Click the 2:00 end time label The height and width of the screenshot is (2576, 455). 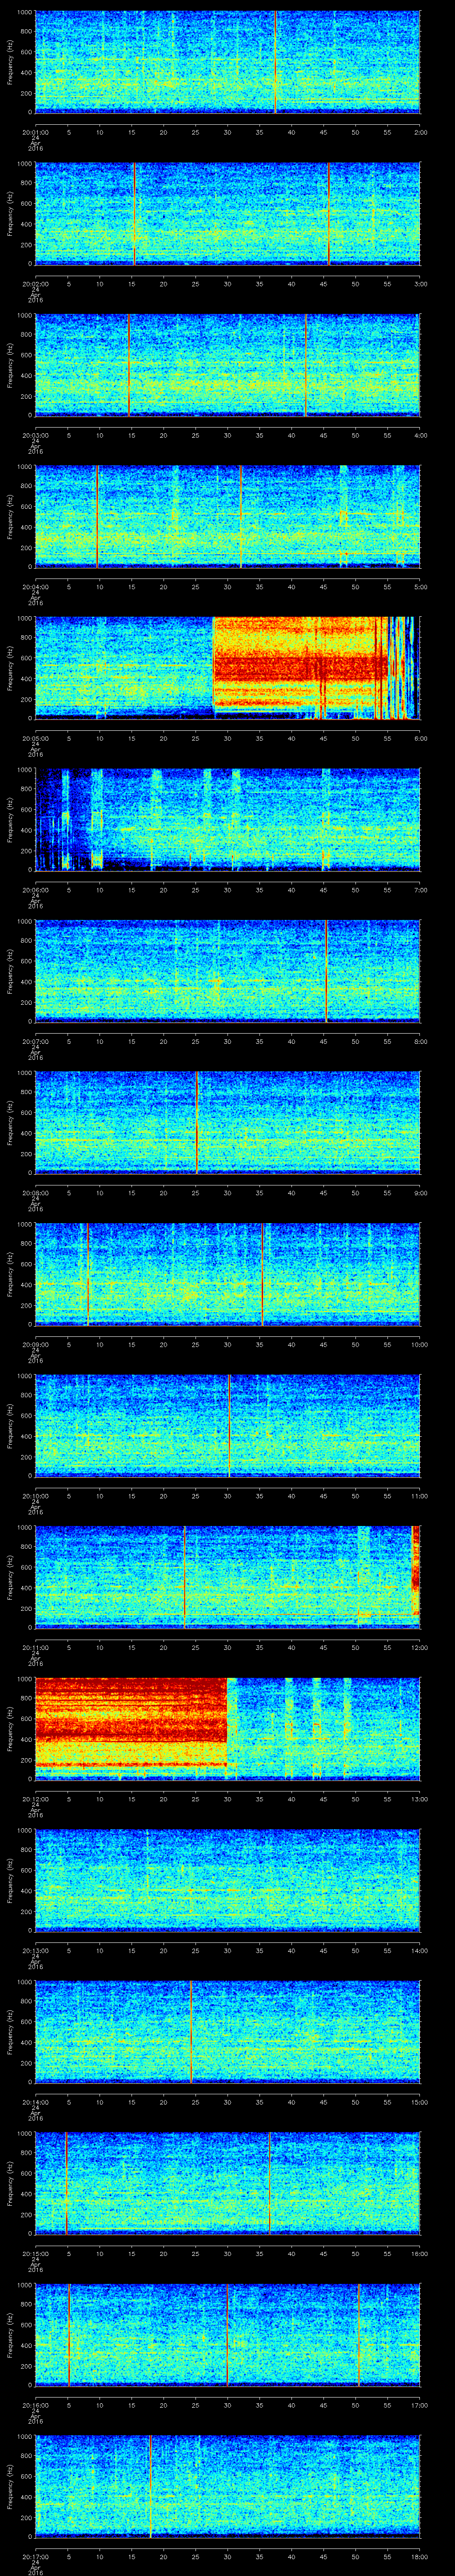420,132
